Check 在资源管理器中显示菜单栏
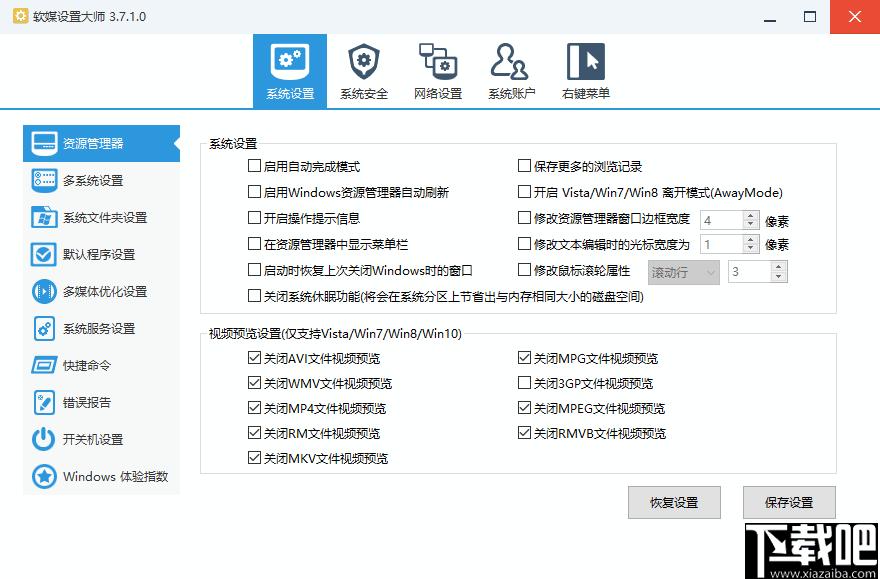 254,244
